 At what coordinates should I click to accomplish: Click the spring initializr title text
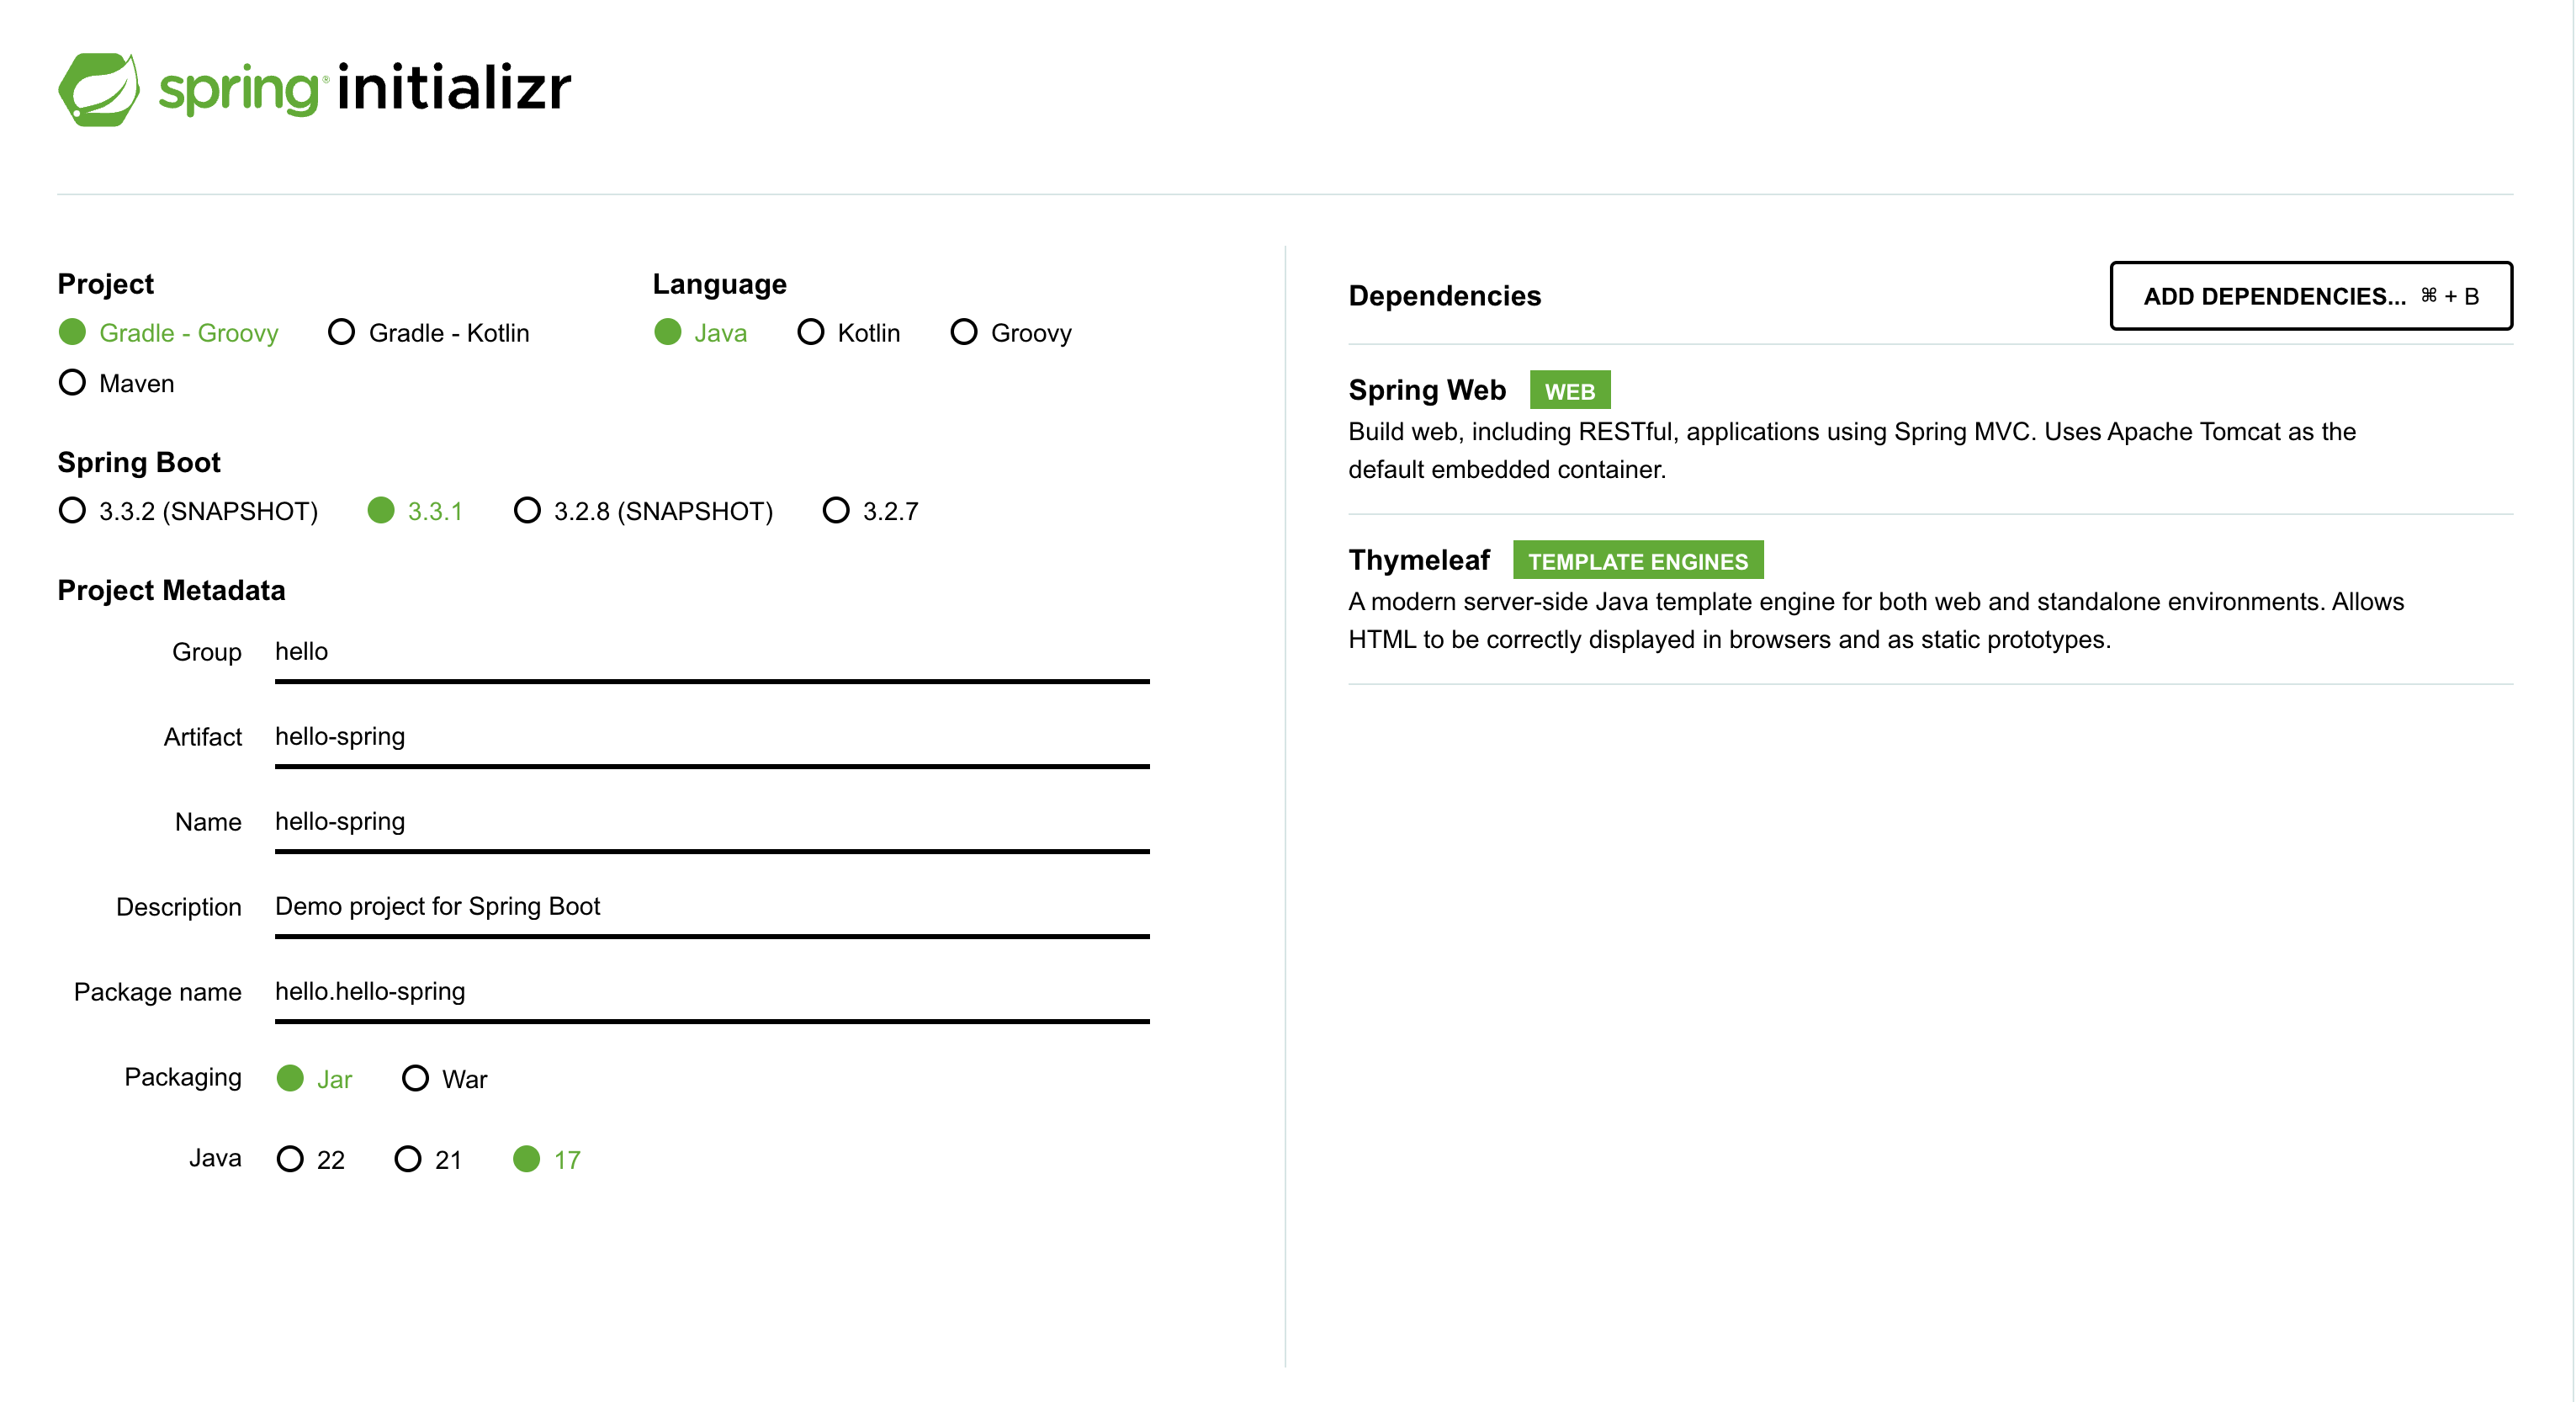pos(365,88)
